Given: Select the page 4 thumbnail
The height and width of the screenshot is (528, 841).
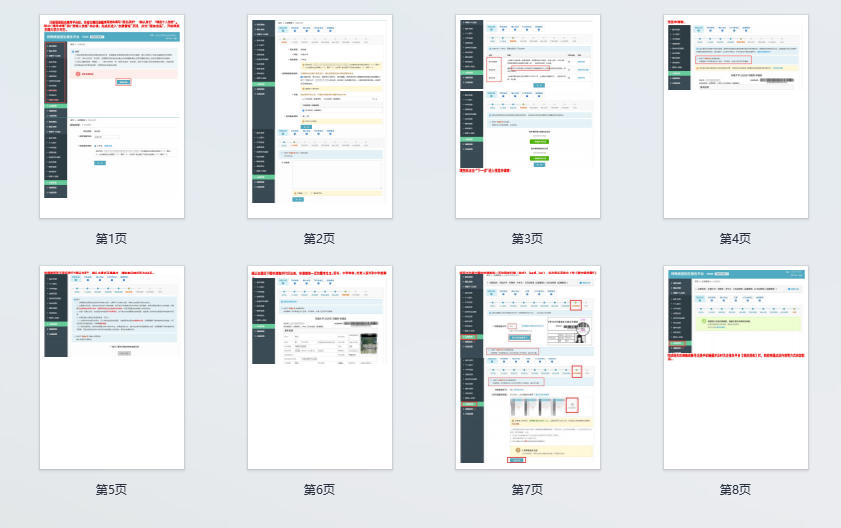Looking at the screenshot, I should pyautogui.click(x=736, y=116).
